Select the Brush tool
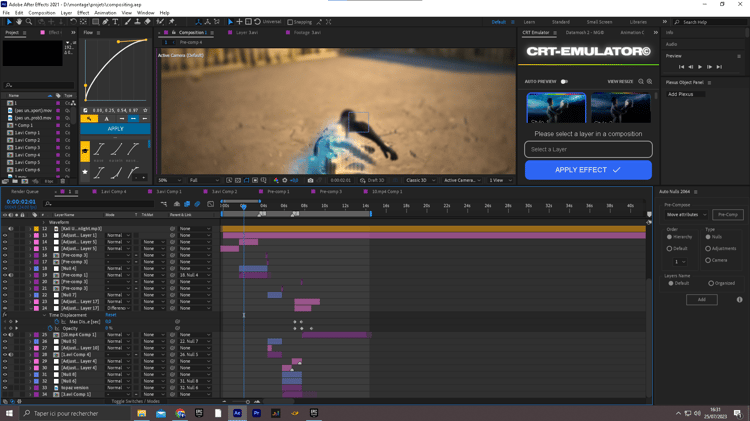This screenshot has width=750, height=421. tap(128, 22)
